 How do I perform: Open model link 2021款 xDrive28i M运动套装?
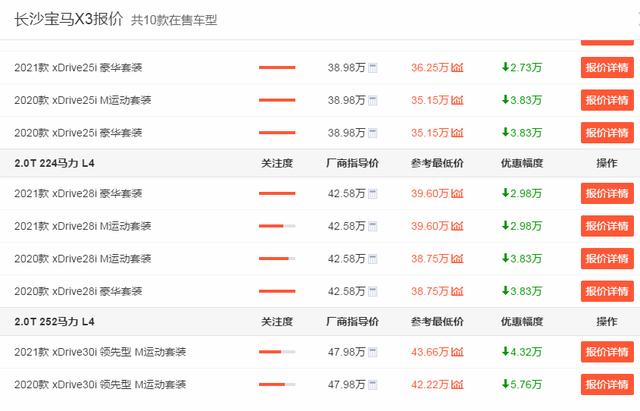(x=82, y=226)
